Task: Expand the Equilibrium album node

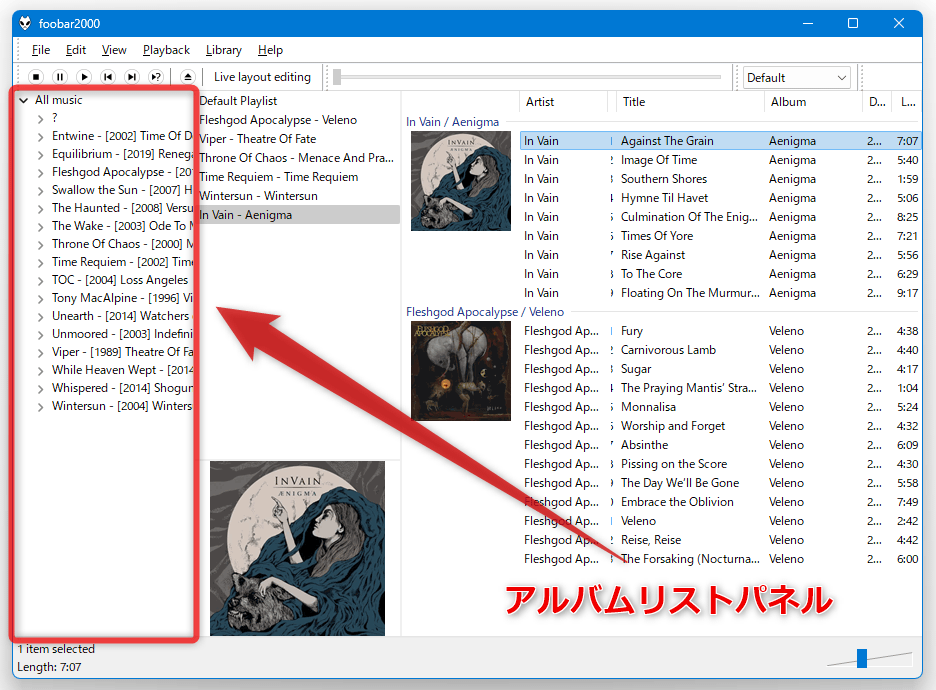Action: click(x=41, y=155)
